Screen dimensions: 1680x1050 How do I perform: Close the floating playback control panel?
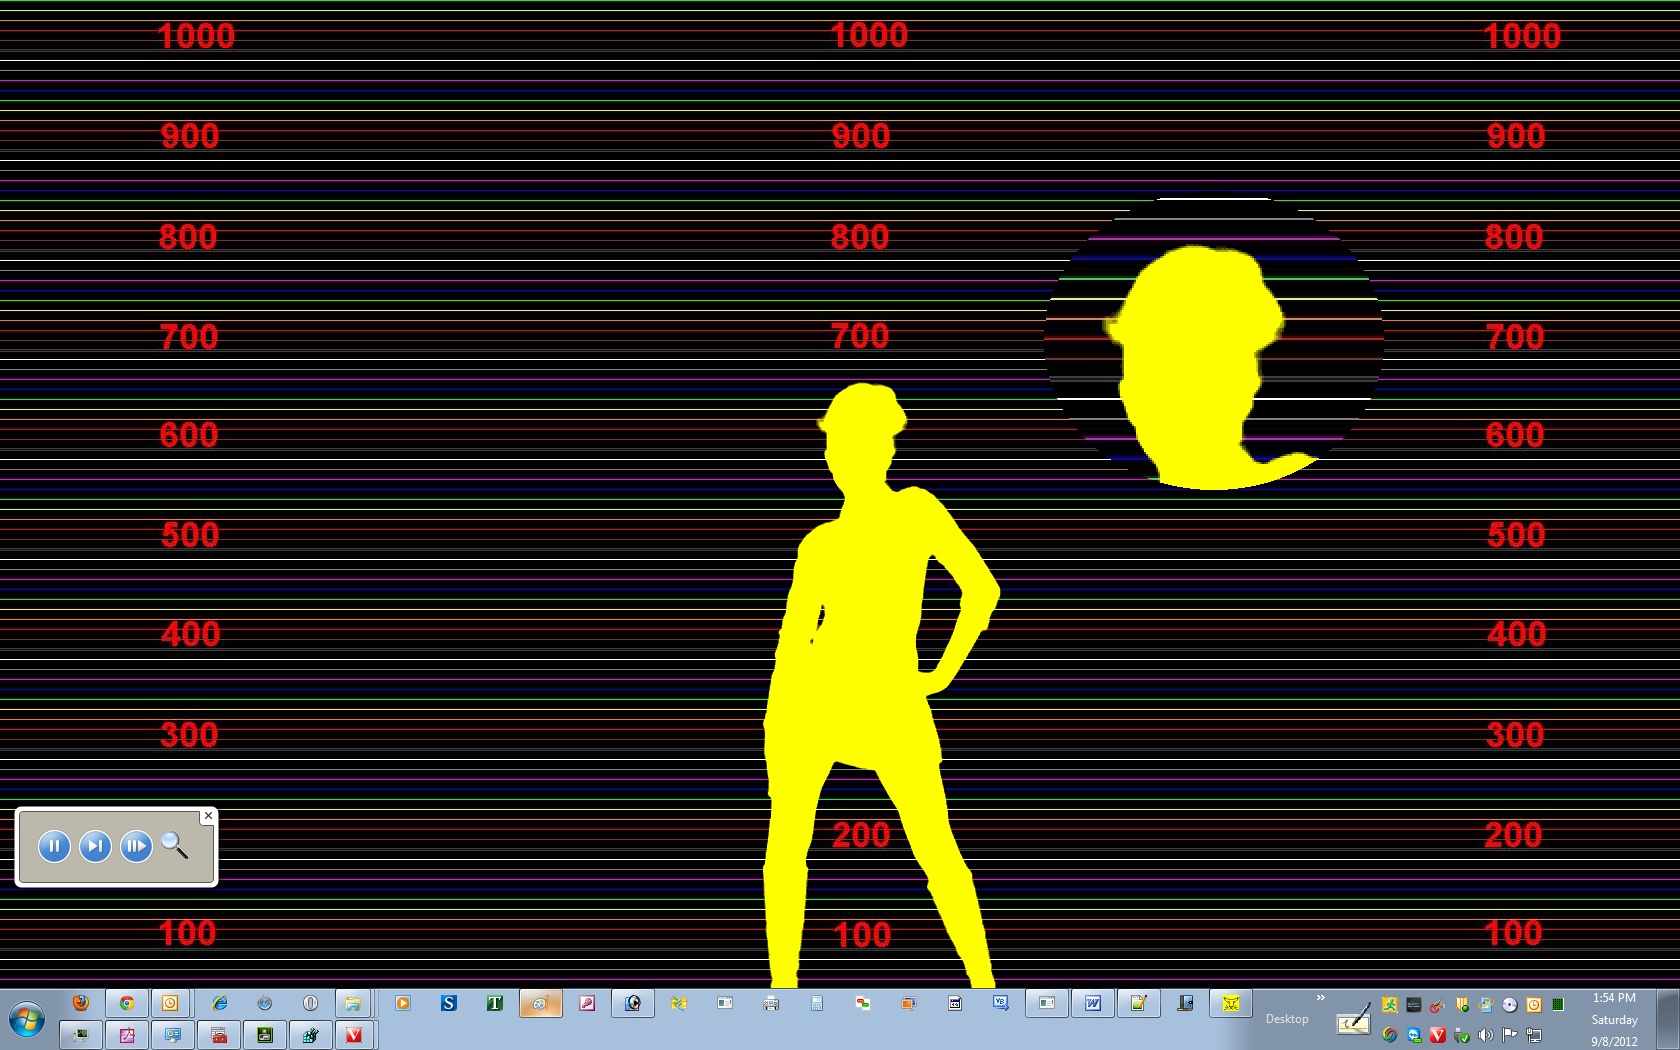tap(208, 816)
